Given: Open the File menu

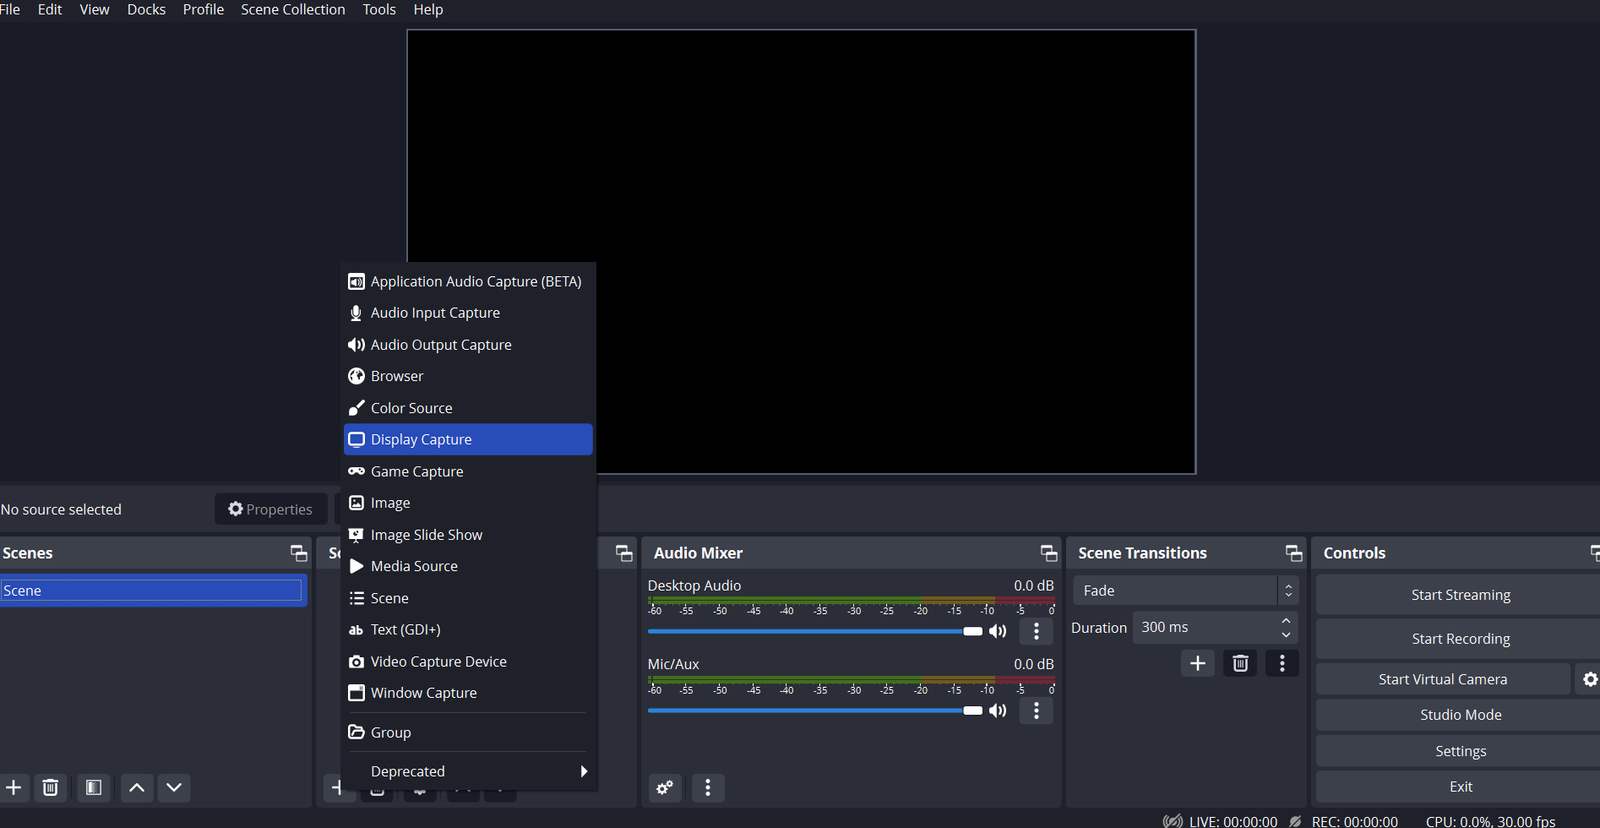Looking at the screenshot, I should pyautogui.click(x=10, y=9).
